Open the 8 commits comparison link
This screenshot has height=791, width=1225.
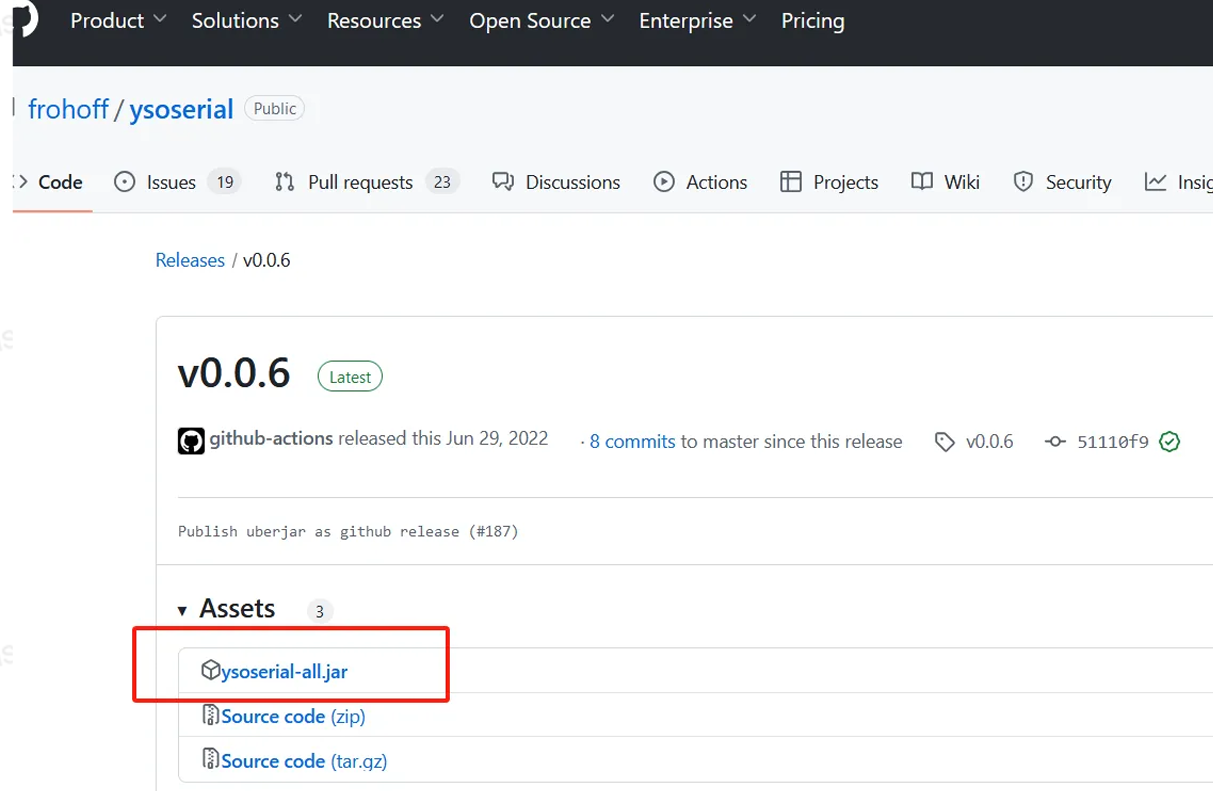[632, 441]
